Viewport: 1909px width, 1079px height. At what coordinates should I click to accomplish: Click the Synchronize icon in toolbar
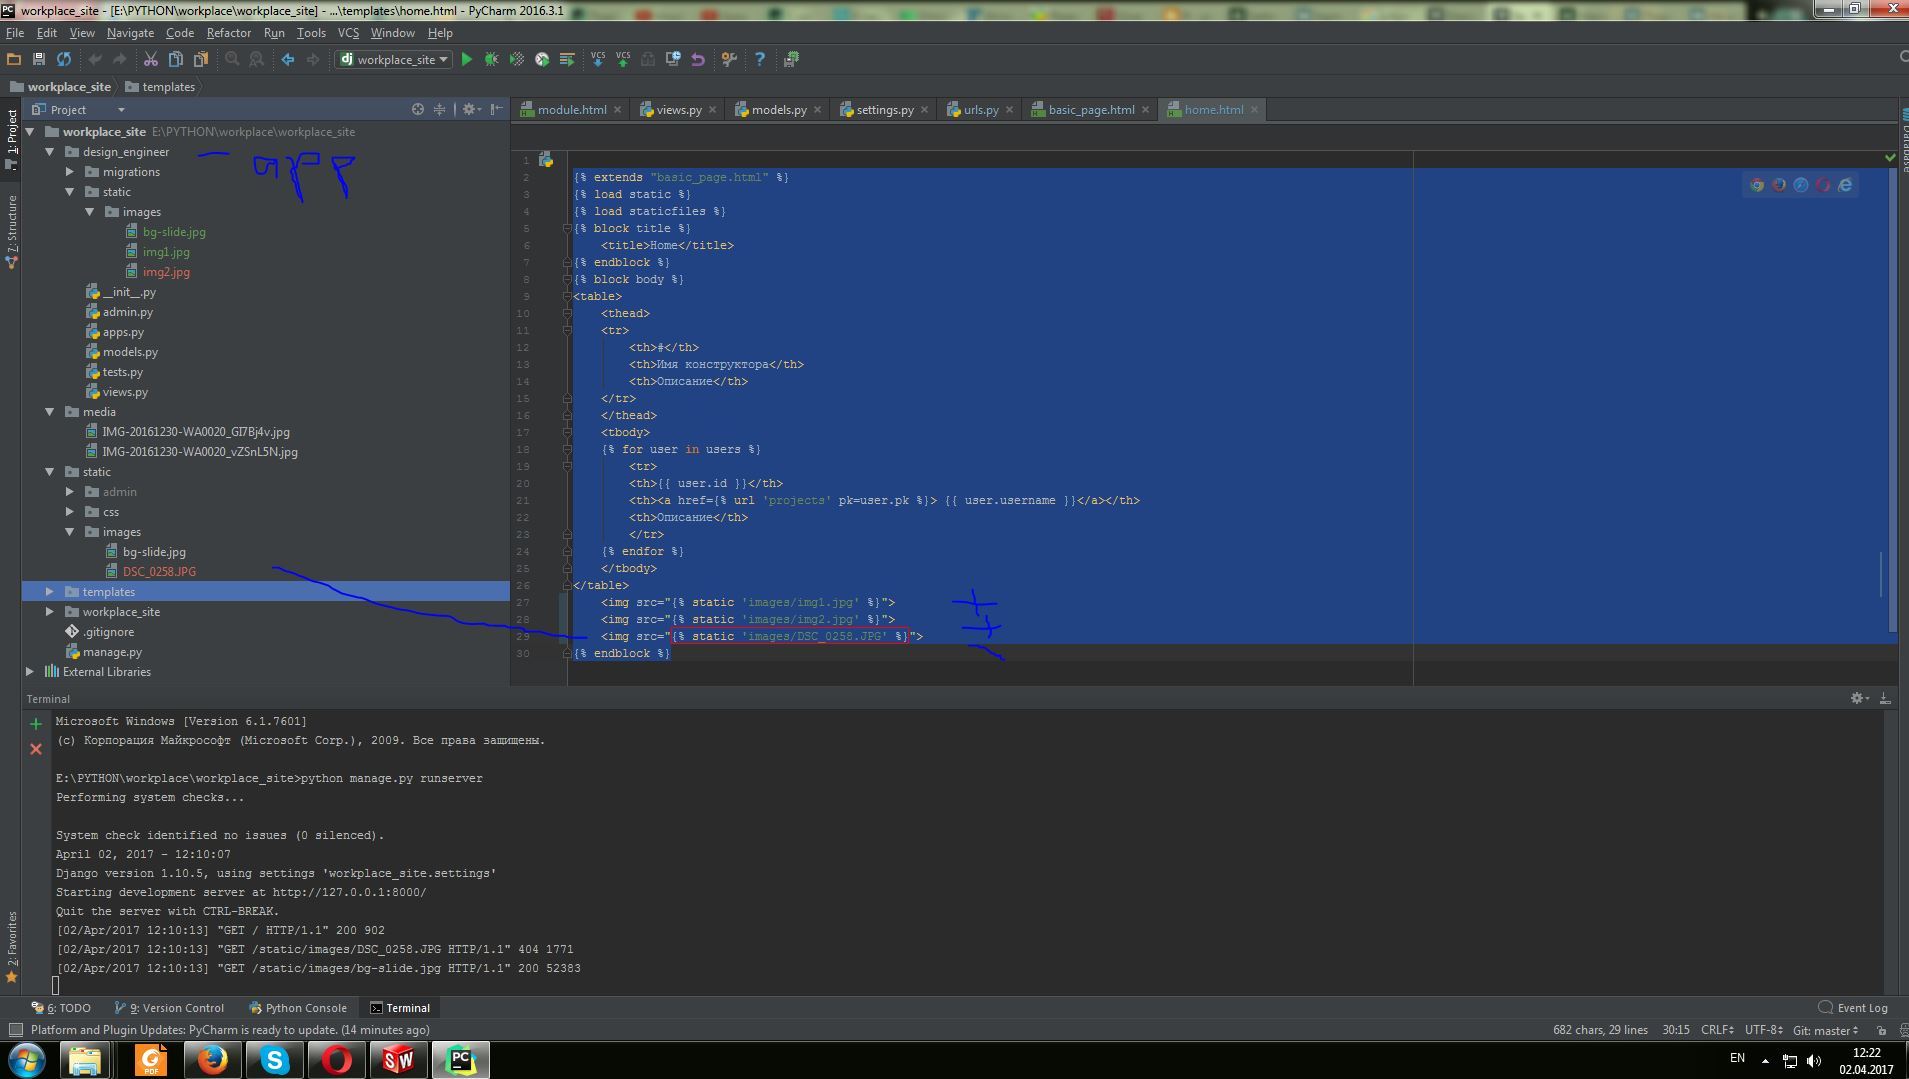click(x=64, y=59)
